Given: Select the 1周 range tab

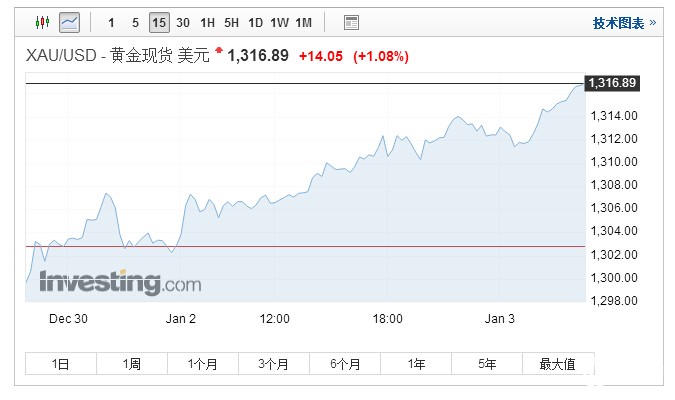Looking at the screenshot, I should (x=132, y=364).
